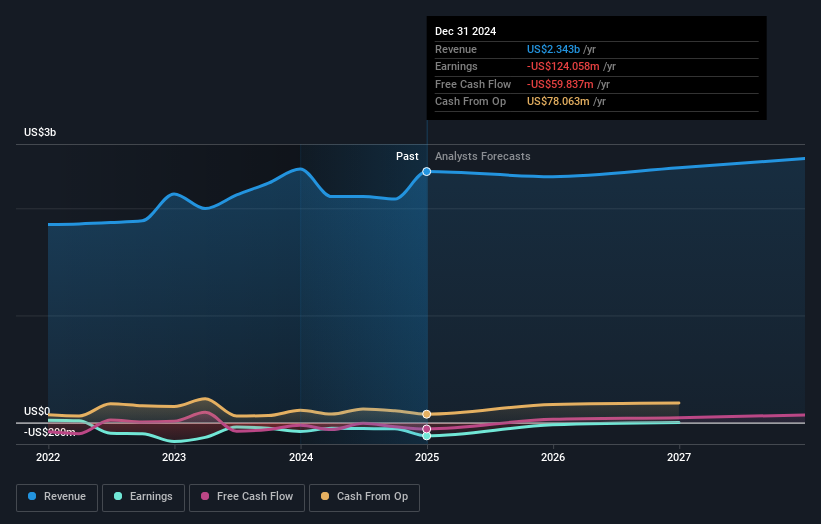Viewport: 821px width, 524px height.
Task: Click the -US$200m y-axis label
Action: (x=49, y=432)
